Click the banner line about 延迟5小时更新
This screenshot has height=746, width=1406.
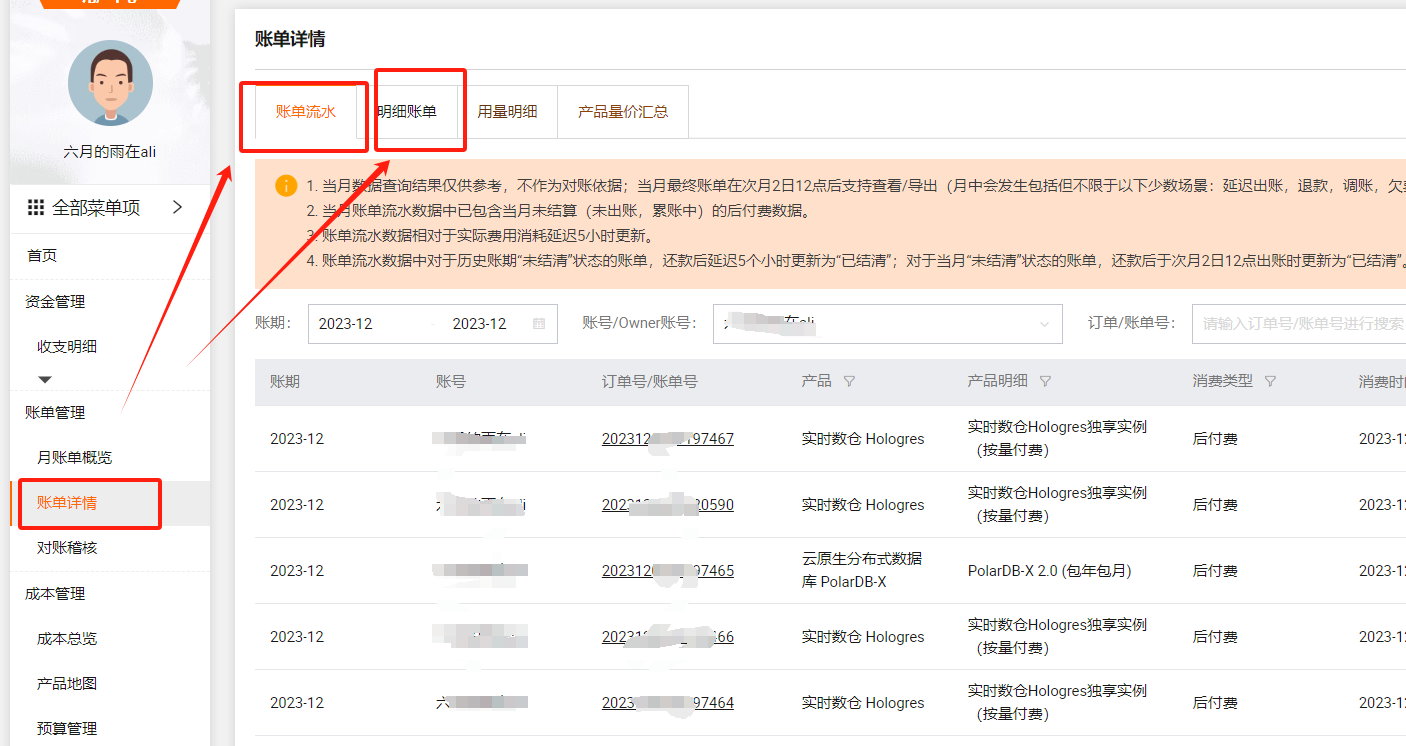point(481,236)
